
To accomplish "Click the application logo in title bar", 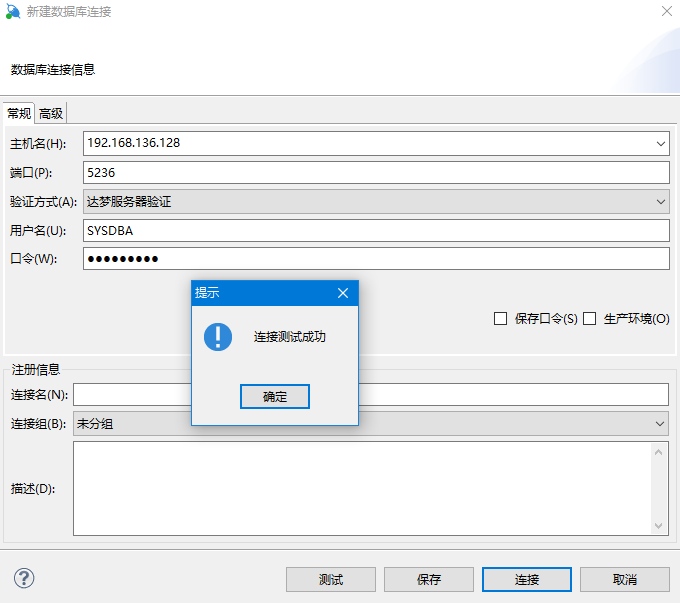I will (x=13, y=11).
